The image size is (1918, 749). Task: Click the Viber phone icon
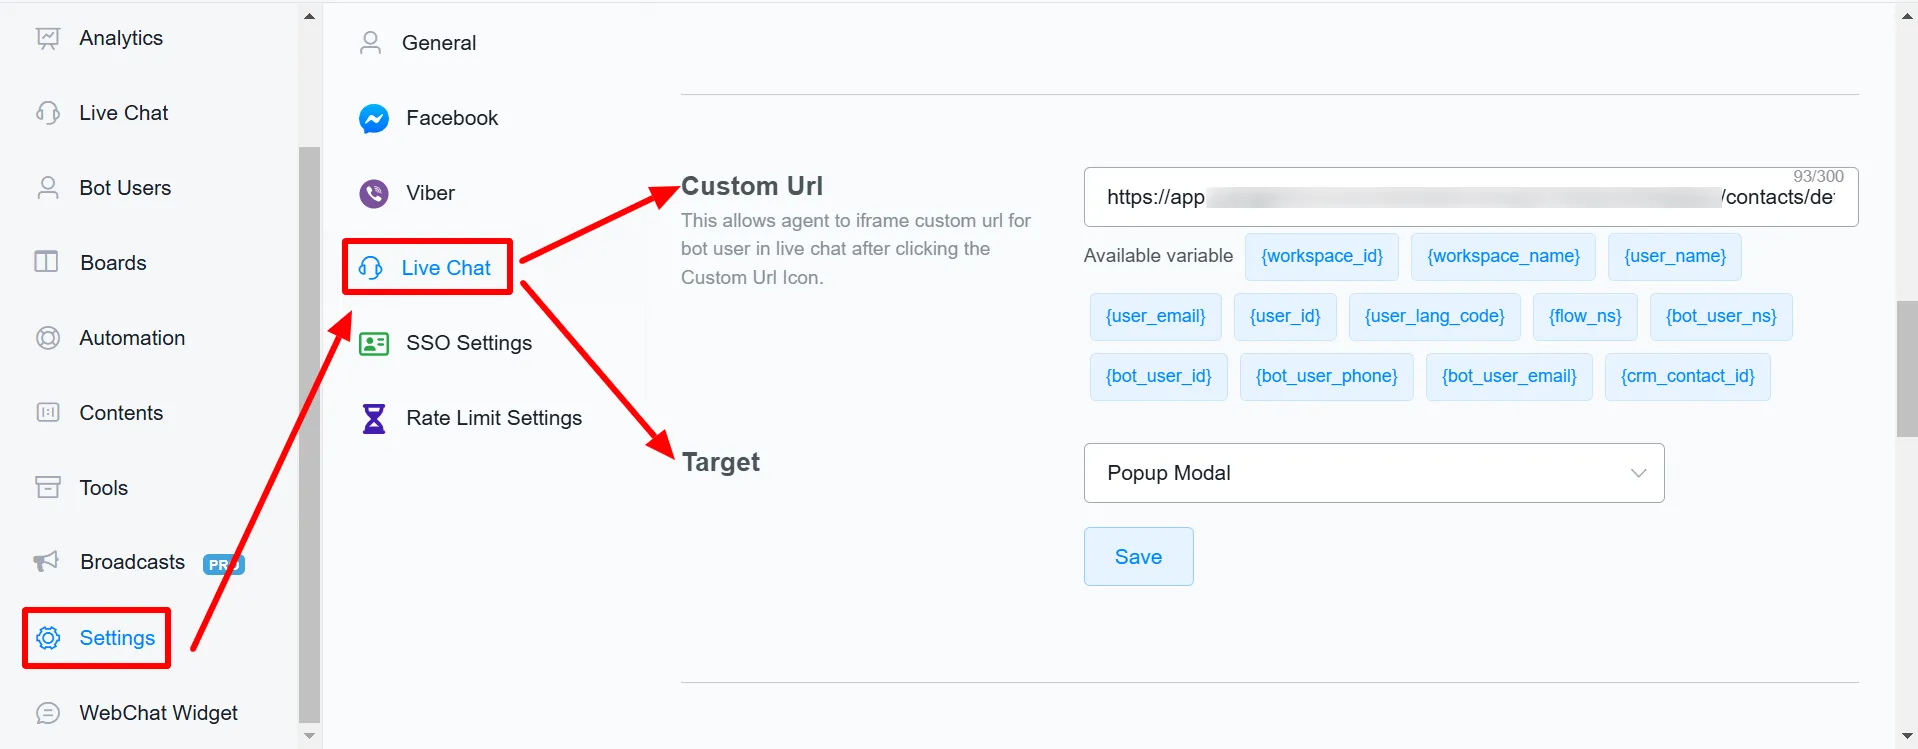tap(374, 193)
